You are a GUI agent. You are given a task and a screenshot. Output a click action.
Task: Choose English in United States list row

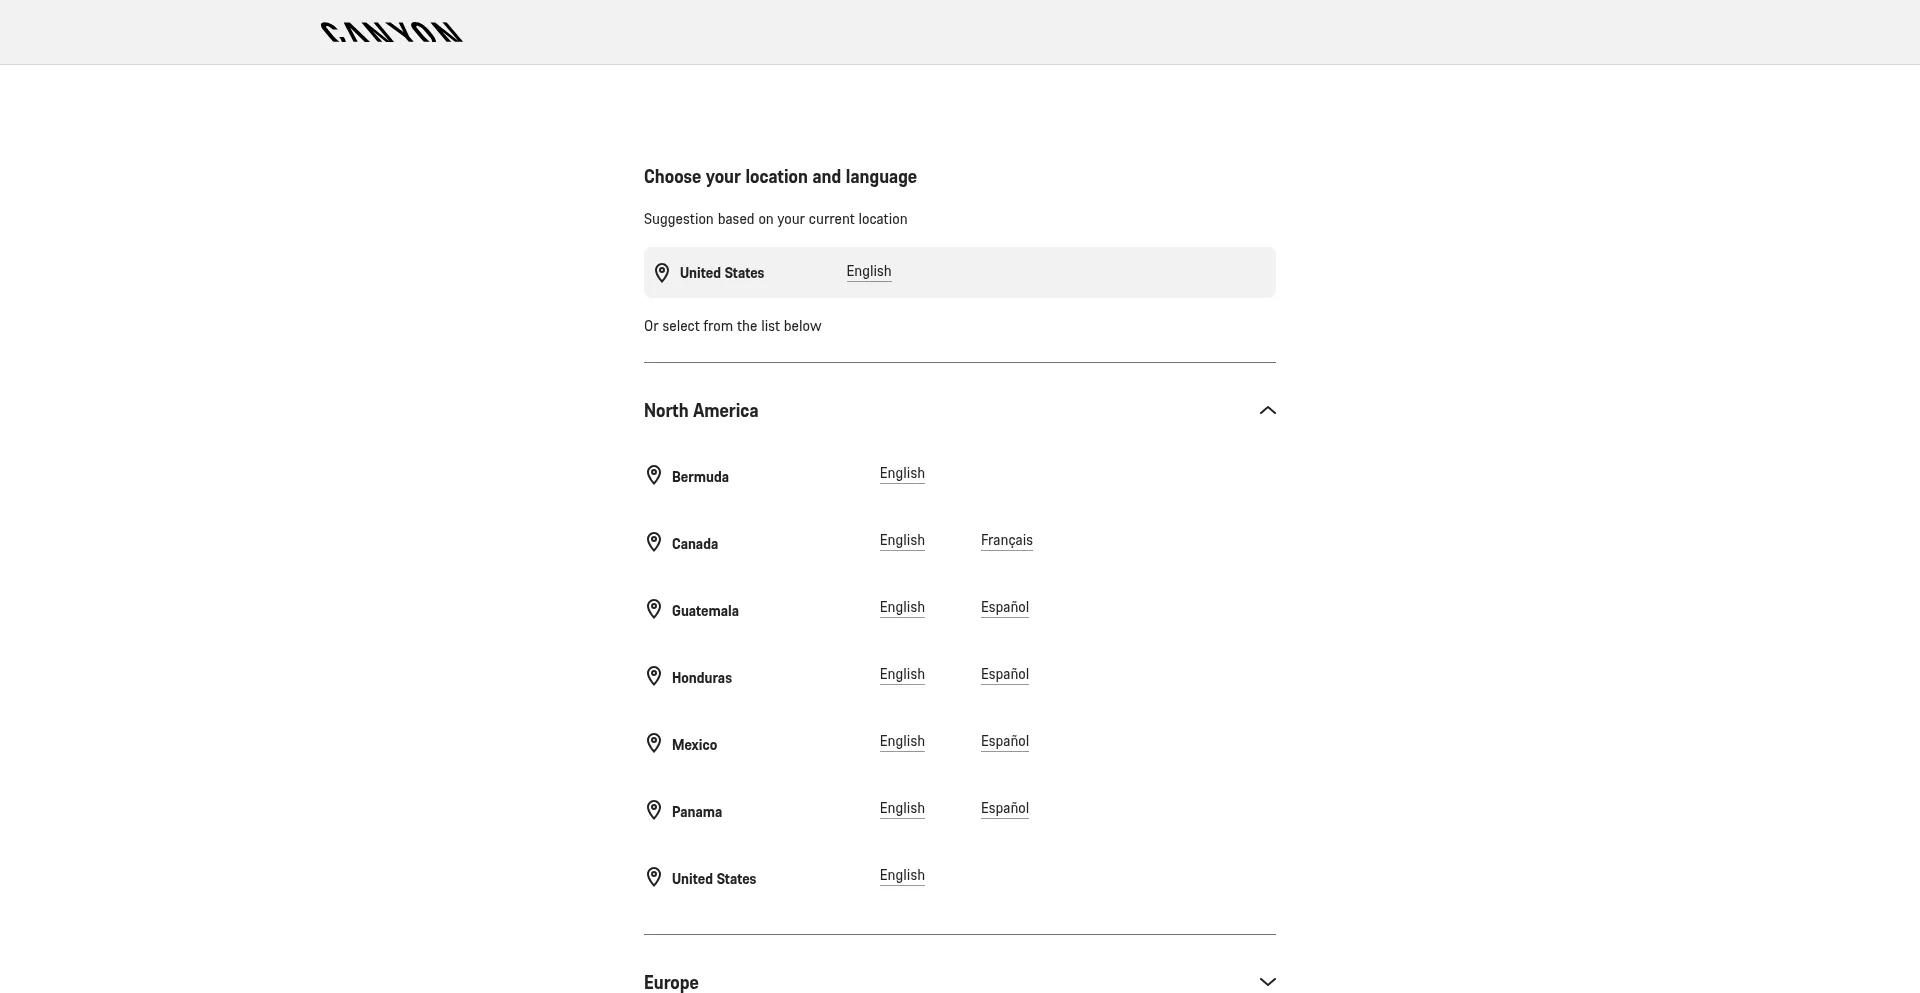902,876
